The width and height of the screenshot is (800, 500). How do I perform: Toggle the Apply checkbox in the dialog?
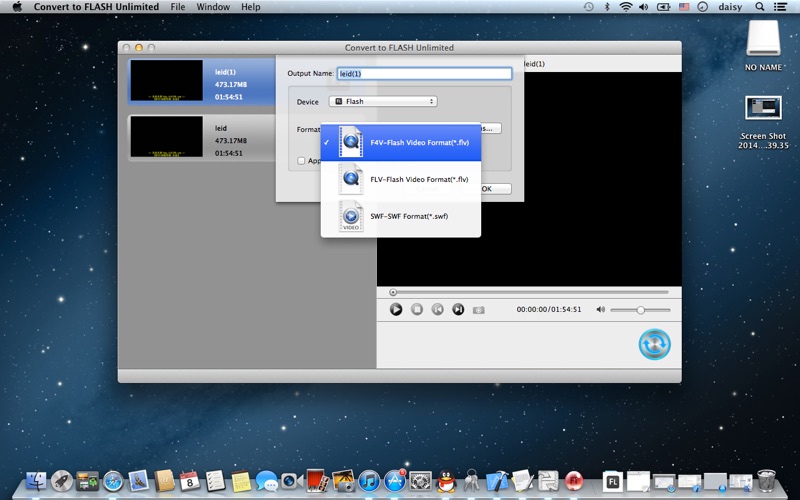click(301, 161)
